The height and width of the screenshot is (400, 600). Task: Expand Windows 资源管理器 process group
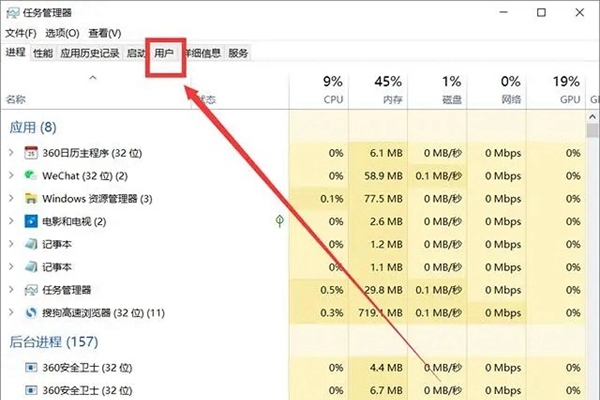coord(11,198)
